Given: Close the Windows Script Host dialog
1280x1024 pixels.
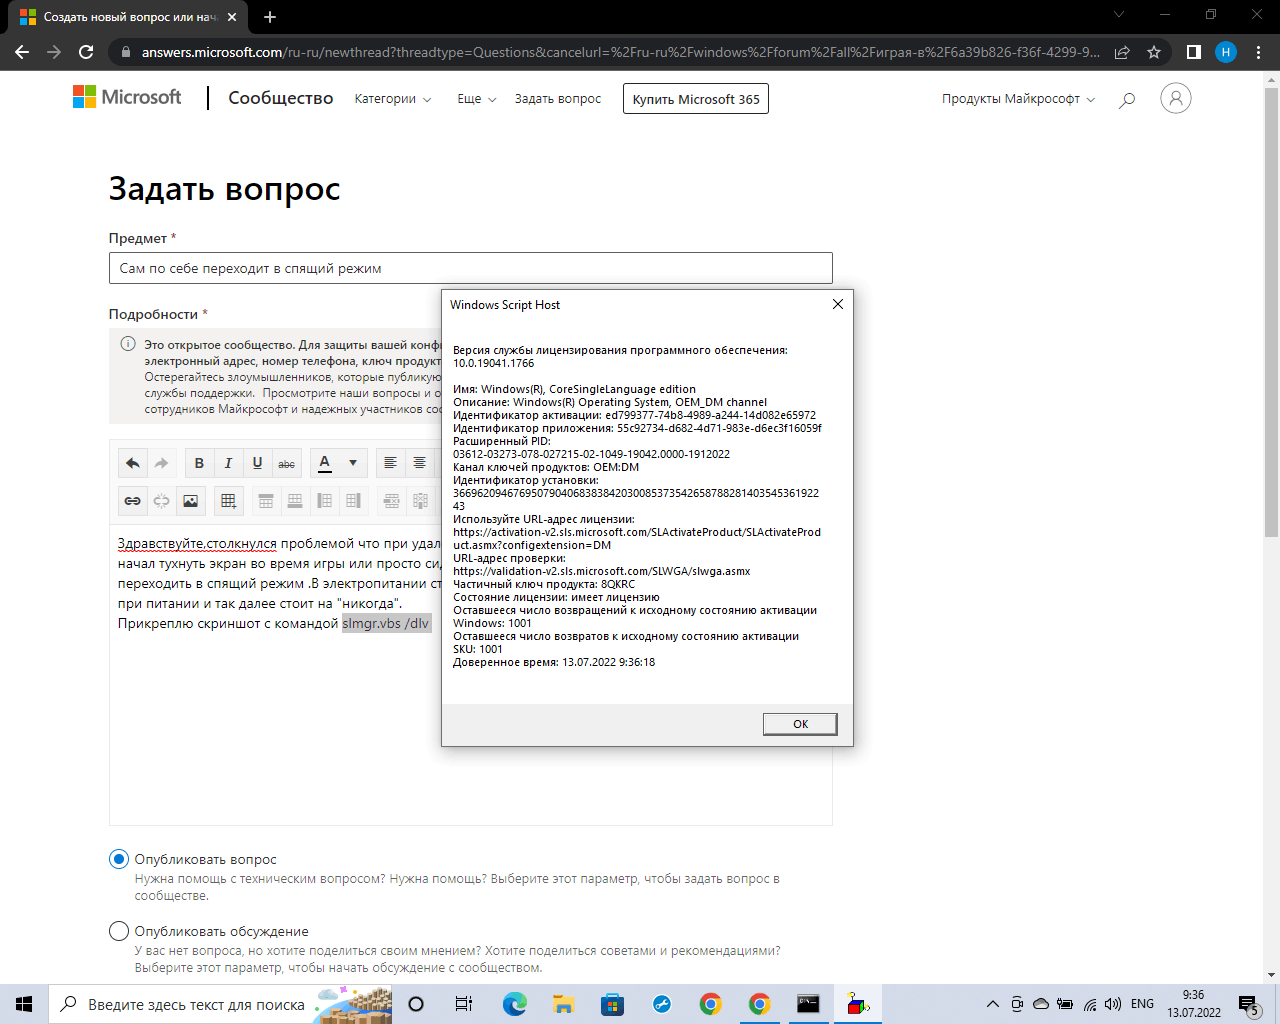Looking at the screenshot, I should pos(838,304).
